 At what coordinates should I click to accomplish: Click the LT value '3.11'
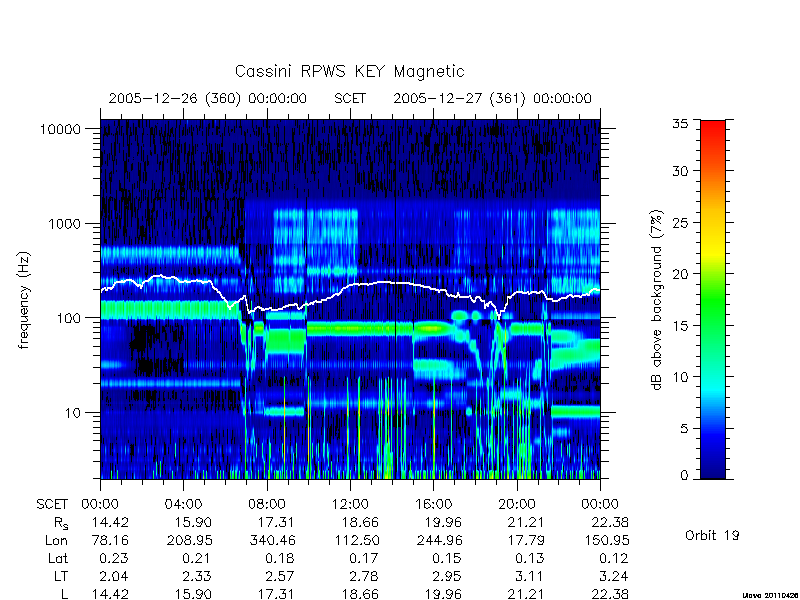pos(531,576)
